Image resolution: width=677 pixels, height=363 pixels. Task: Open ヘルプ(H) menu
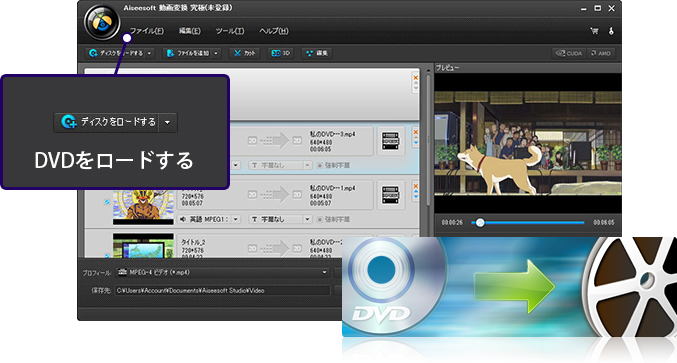tap(274, 31)
